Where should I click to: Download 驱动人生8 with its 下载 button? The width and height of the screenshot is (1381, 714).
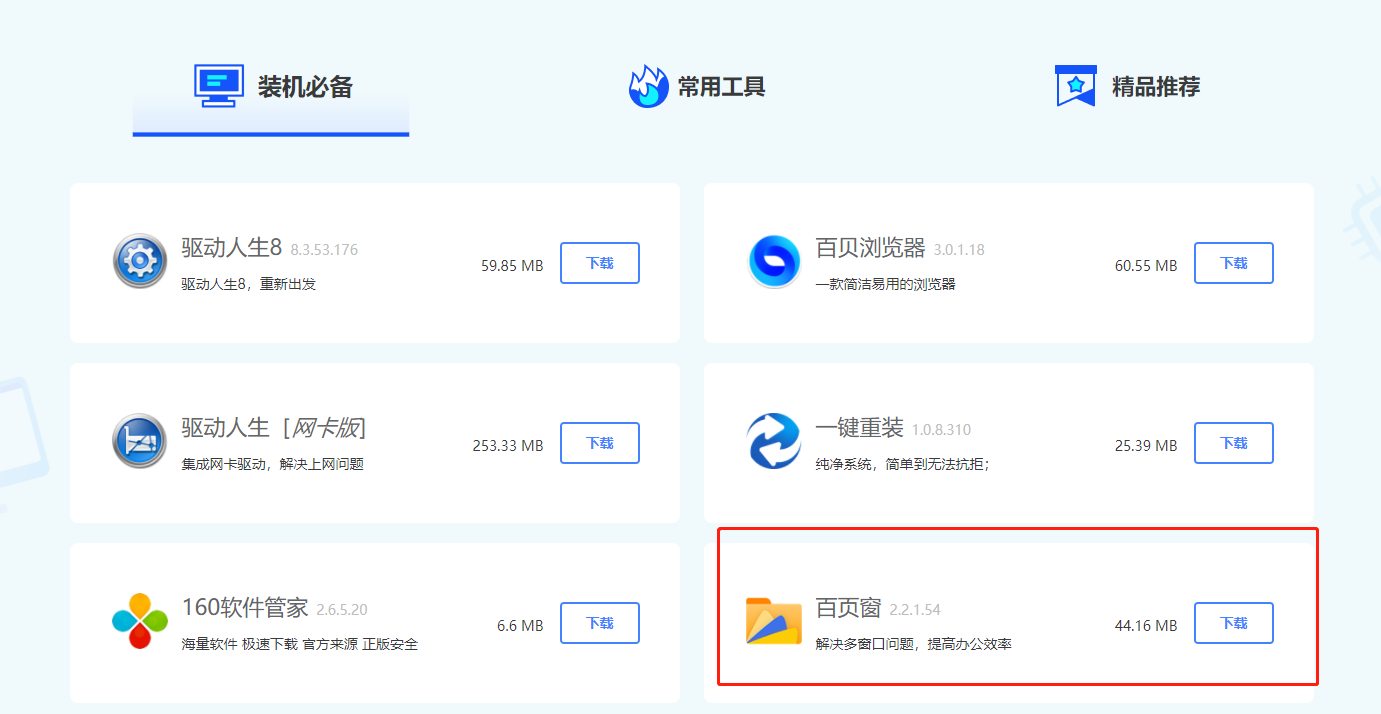(600, 263)
